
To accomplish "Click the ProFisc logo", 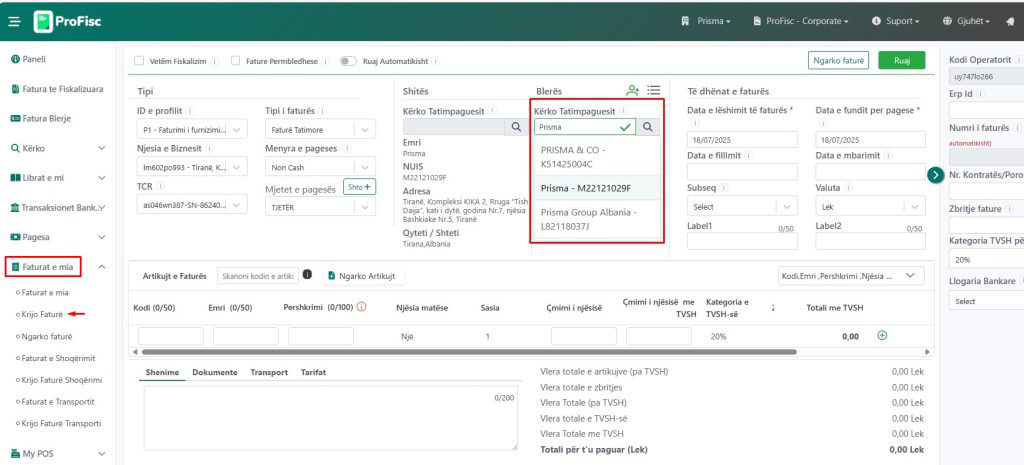I will 67,22.
